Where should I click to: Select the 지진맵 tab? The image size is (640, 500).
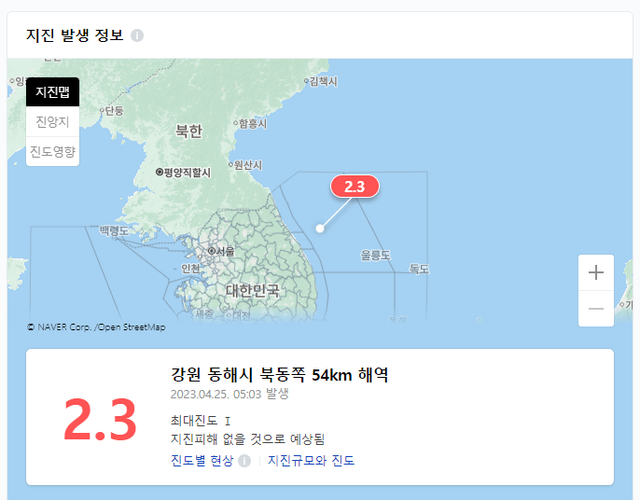(53, 92)
